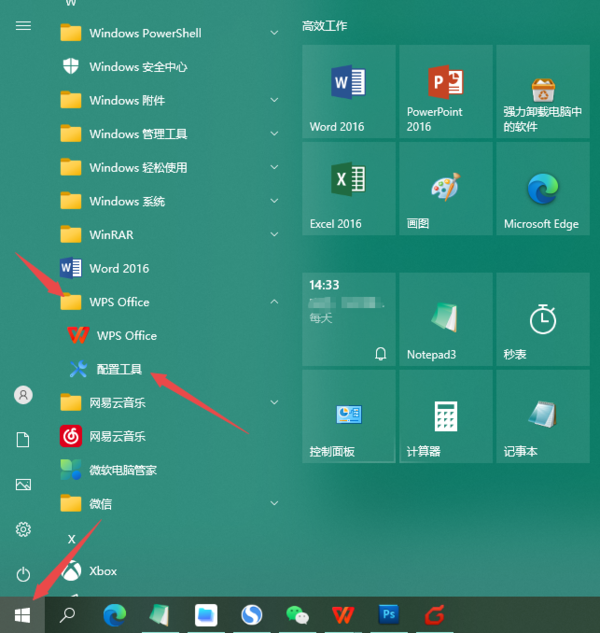Launch the 计算器 calculator tile

(446, 416)
